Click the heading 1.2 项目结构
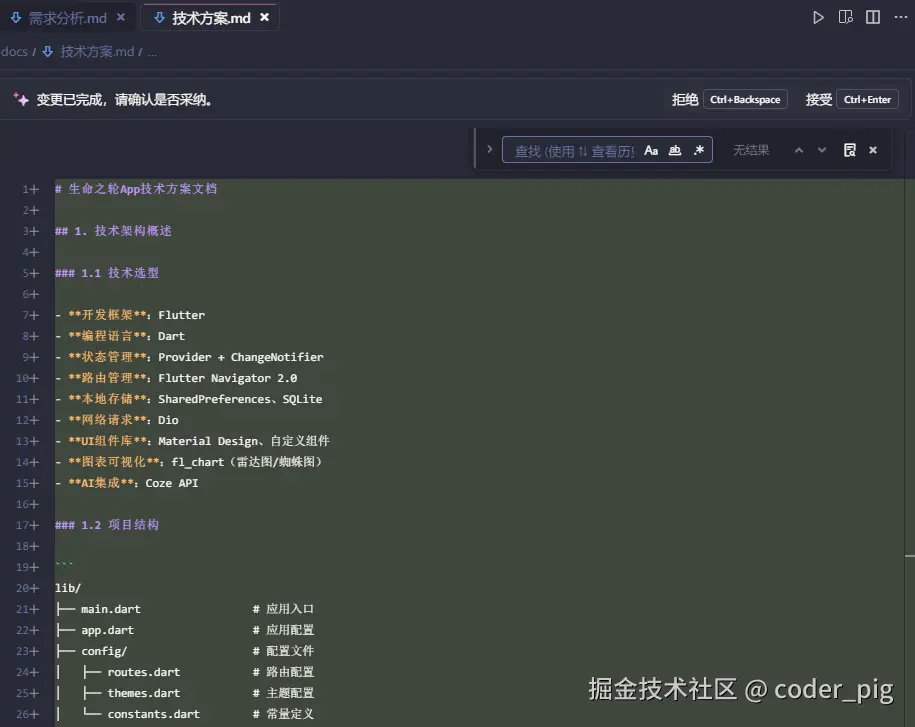Screen dimensions: 915x727 click(107, 525)
